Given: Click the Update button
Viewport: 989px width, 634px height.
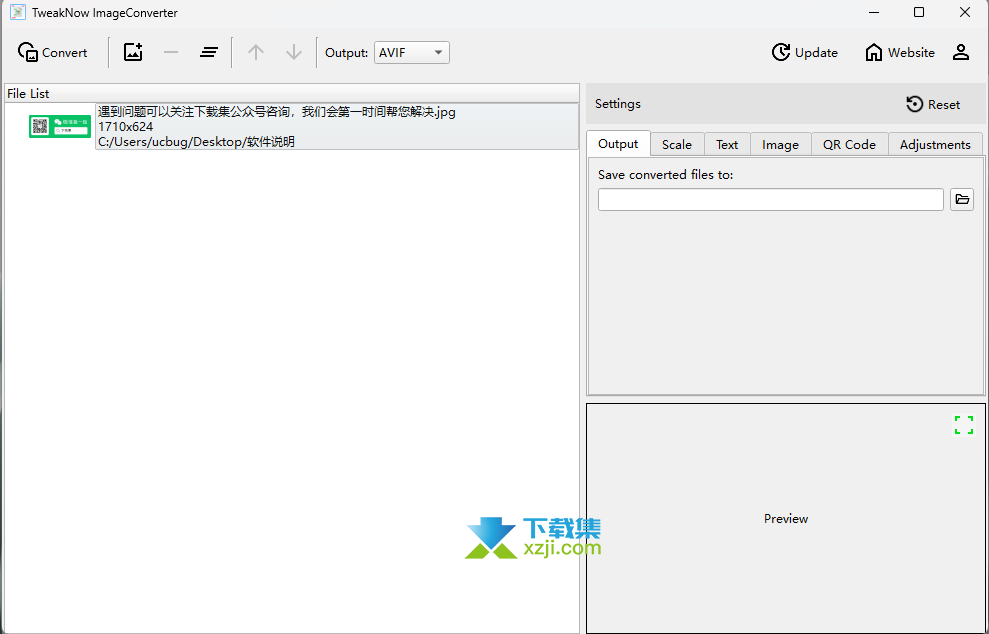Looking at the screenshot, I should point(805,52).
